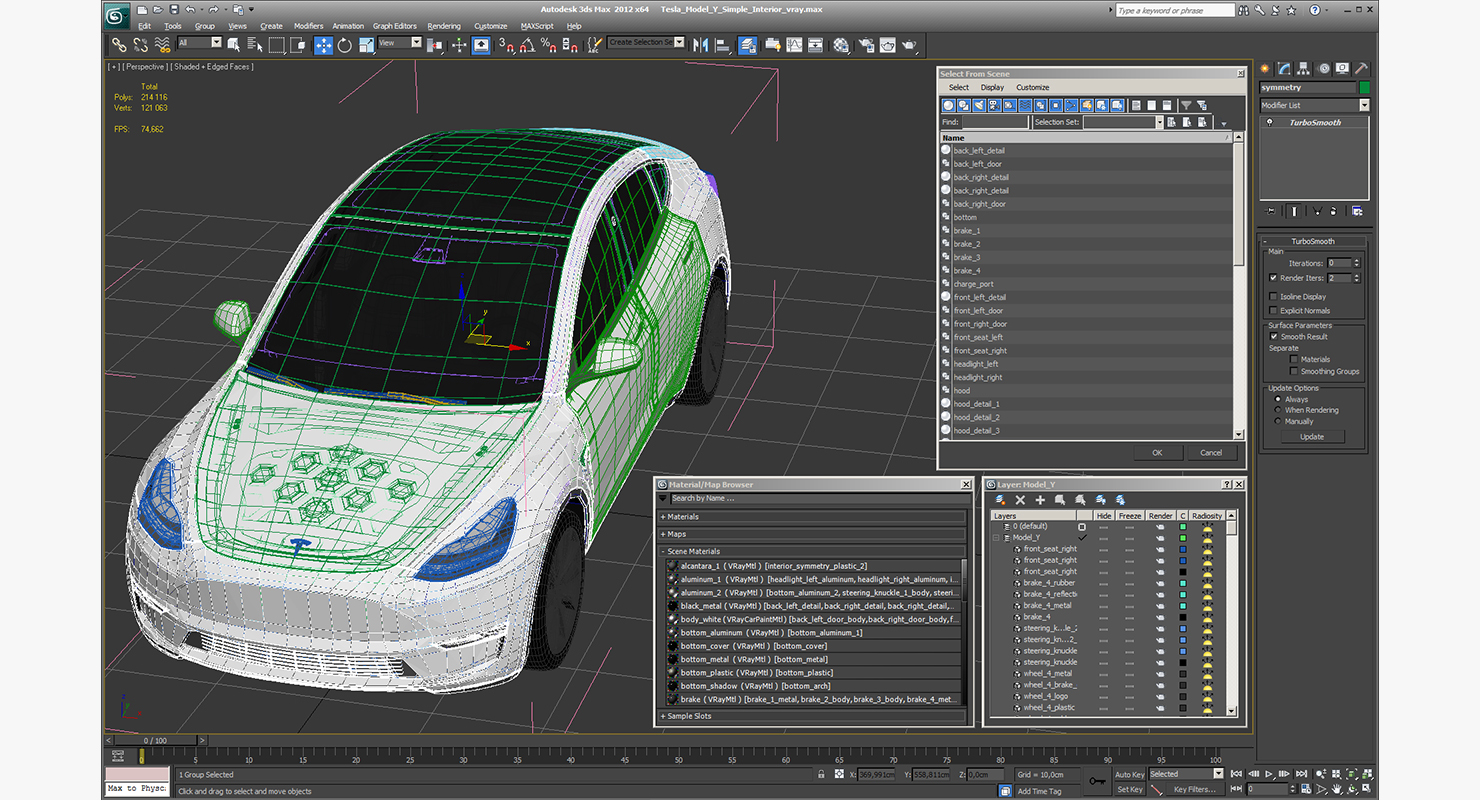Click Create New Layer icon in Layer window
This screenshot has width=1480, height=800.
tap(1000, 499)
